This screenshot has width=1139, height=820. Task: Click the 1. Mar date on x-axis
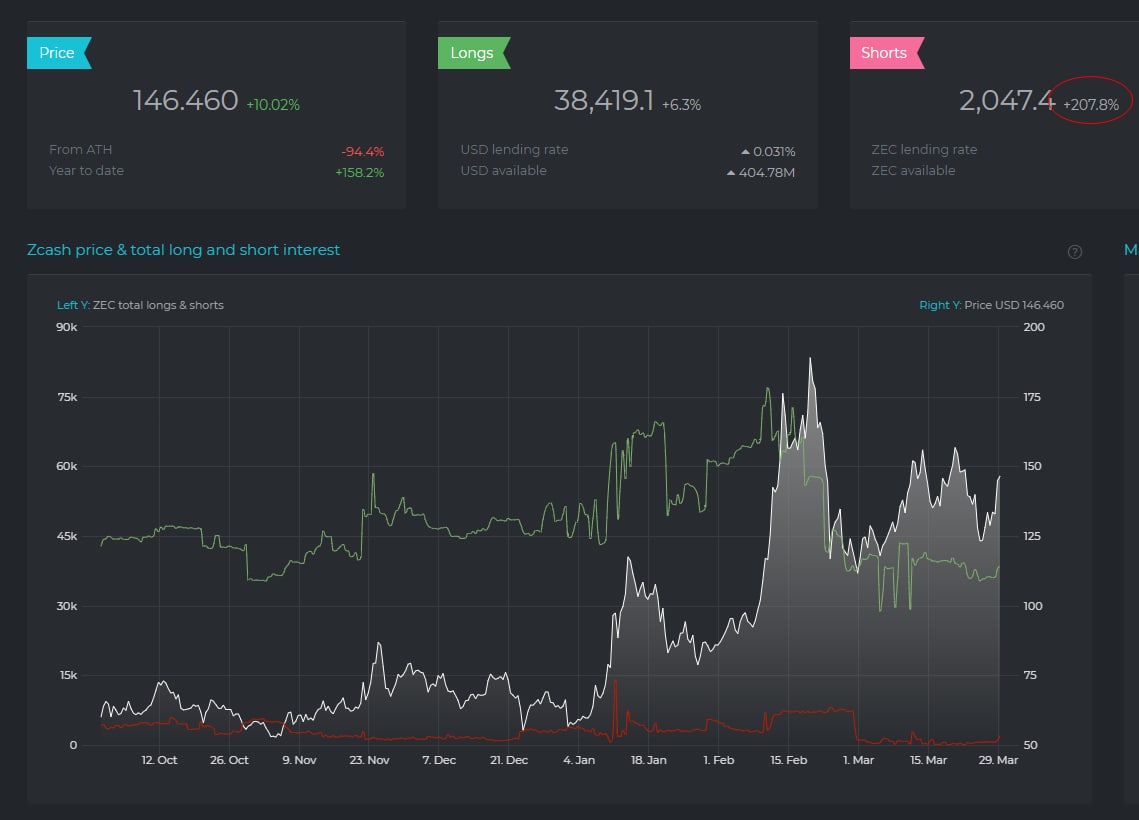(x=858, y=760)
